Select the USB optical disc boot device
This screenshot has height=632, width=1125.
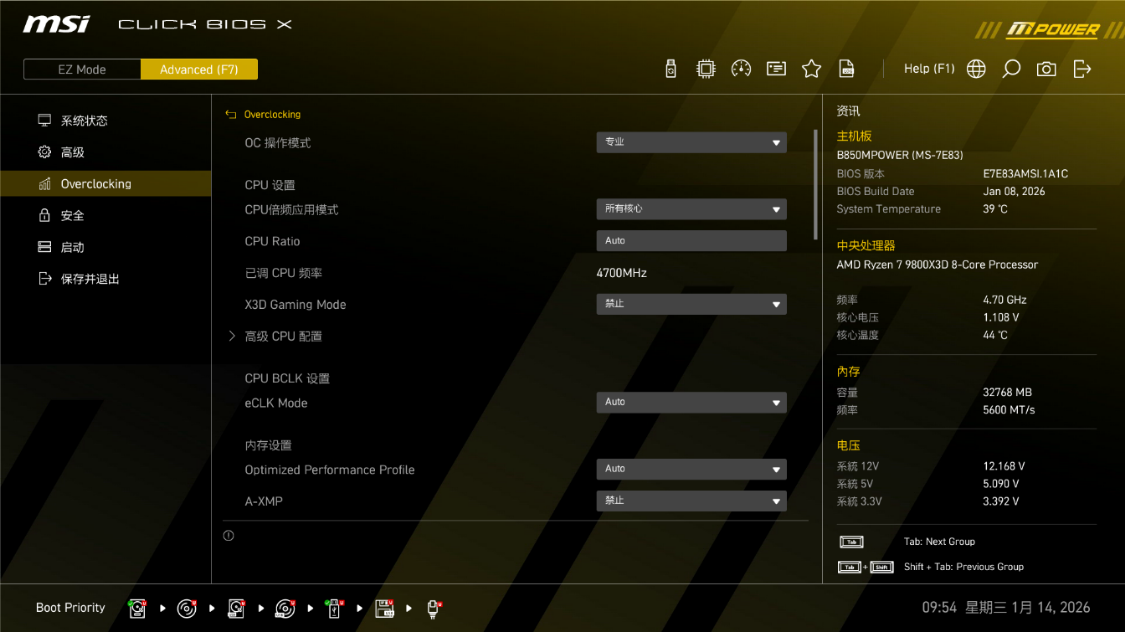point(285,608)
